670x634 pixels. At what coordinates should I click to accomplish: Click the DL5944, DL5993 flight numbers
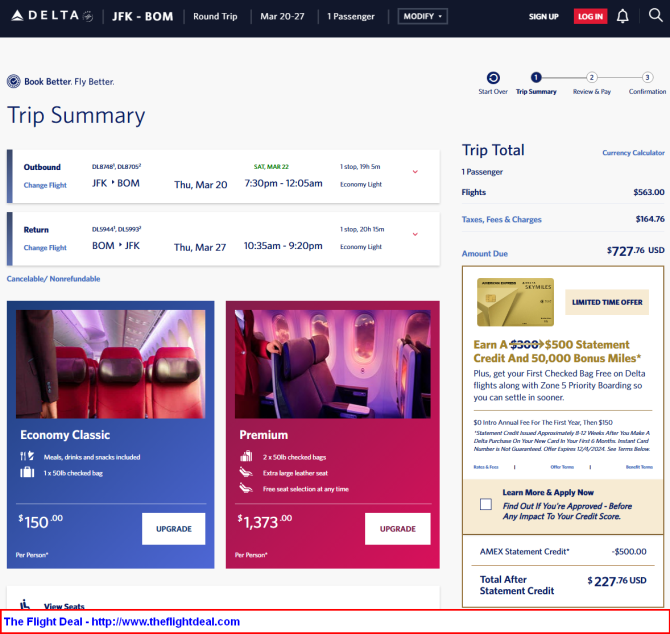[116, 229]
